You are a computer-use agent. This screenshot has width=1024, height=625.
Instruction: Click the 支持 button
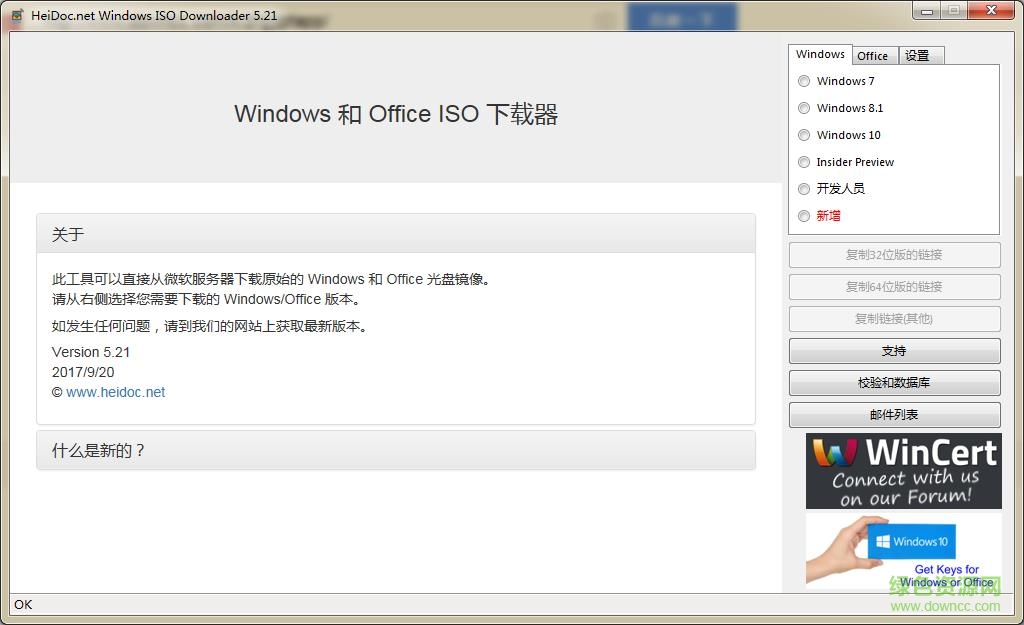click(x=894, y=351)
